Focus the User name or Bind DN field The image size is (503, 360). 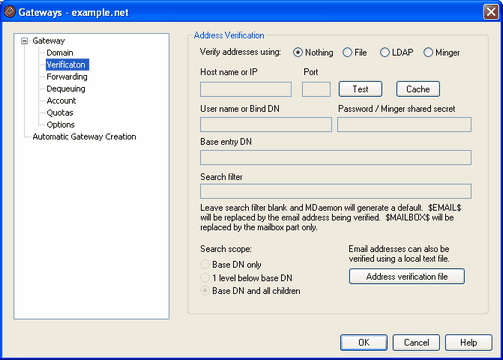tap(266, 124)
